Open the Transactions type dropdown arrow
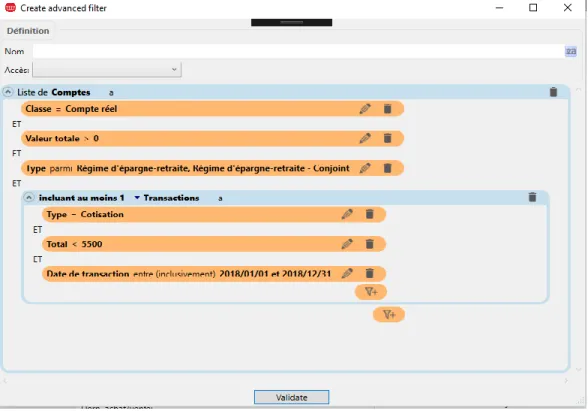This screenshot has height=411, width=588. [x=137, y=198]
